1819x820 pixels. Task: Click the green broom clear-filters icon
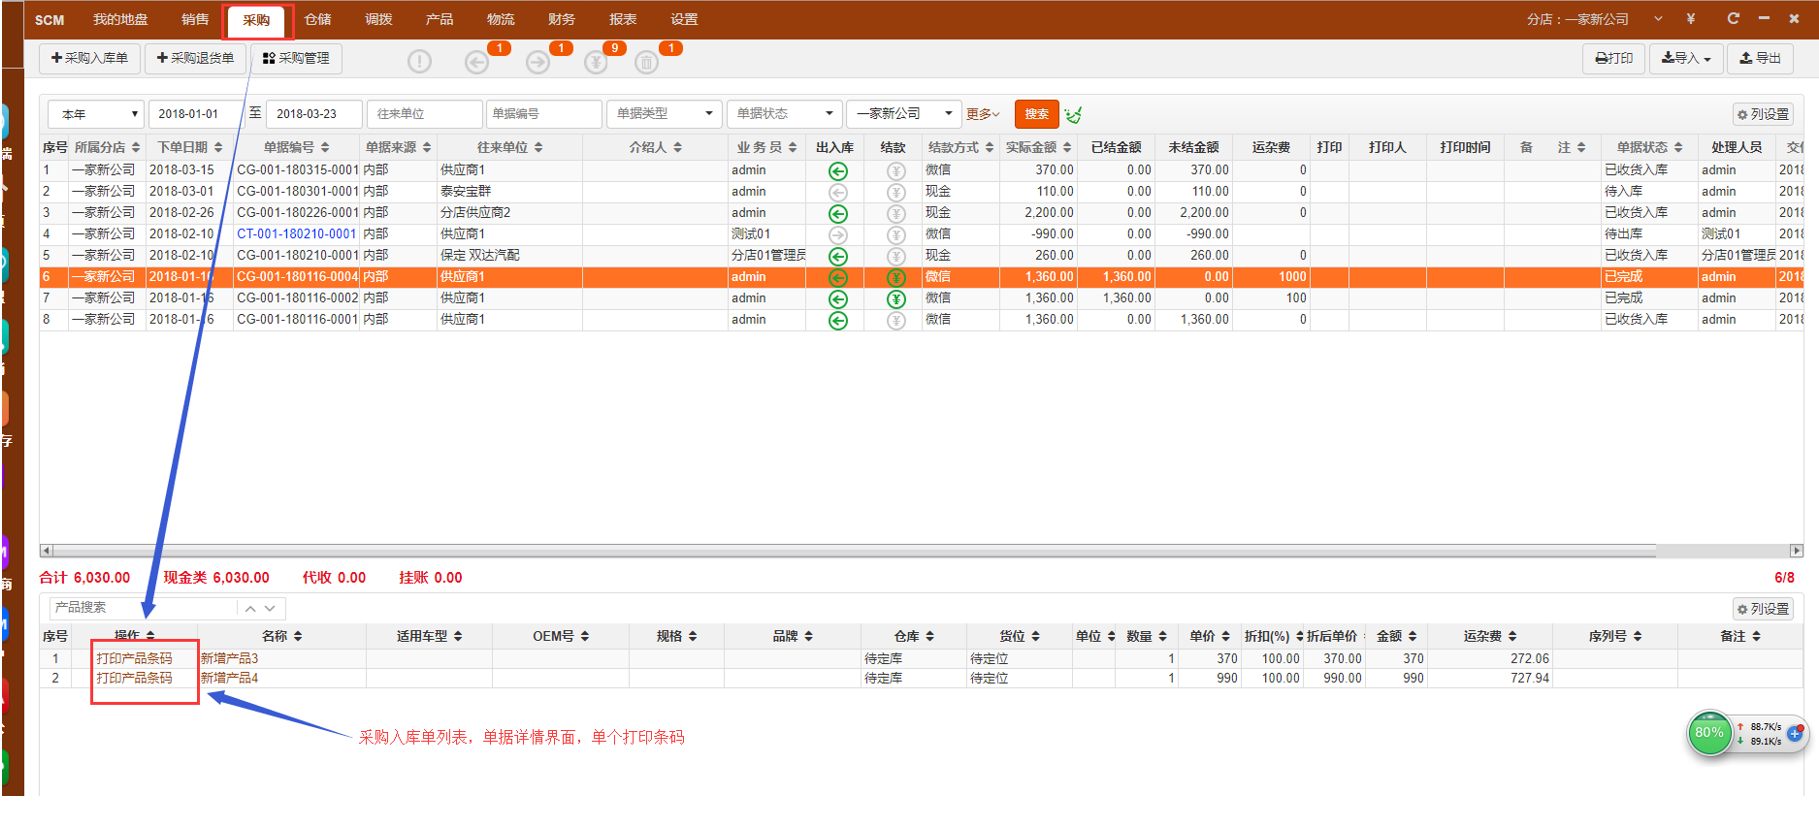pyautogui.click(x=1073, y=115)
